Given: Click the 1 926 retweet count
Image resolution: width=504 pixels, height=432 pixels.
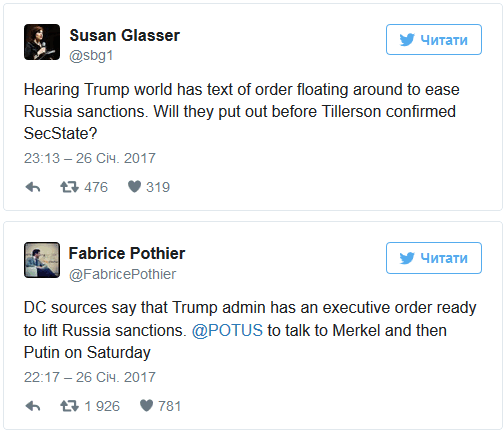Looking at the screenshot, I should click(102, 406).
